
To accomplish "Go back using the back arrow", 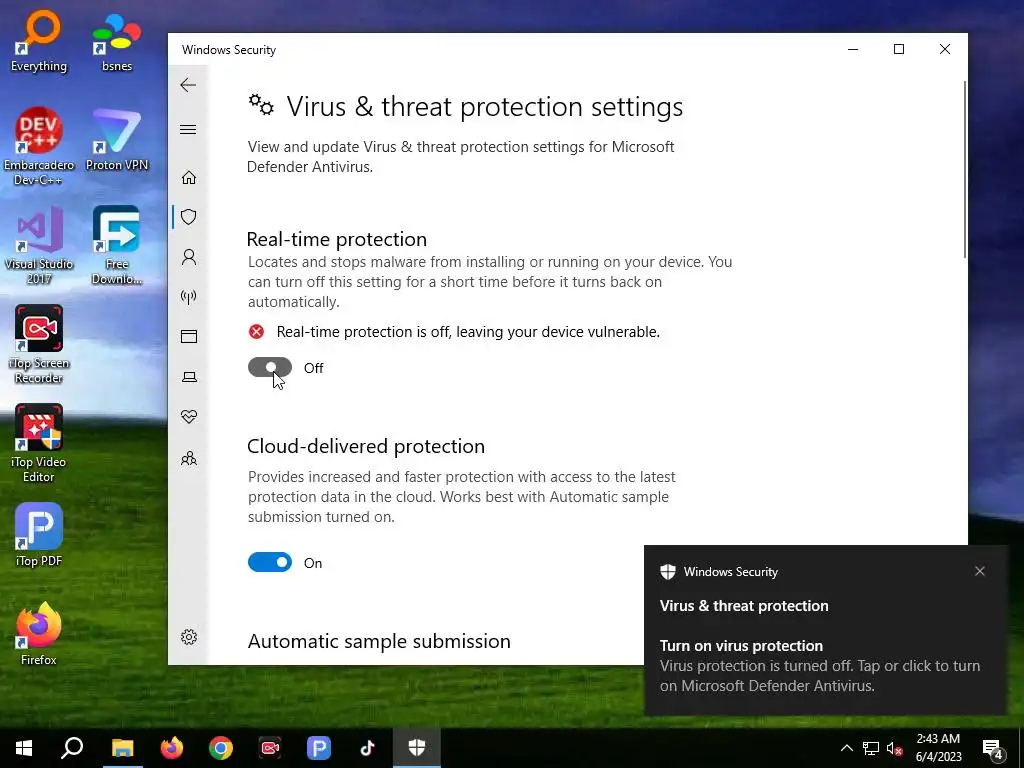I will tap(188, 85).
